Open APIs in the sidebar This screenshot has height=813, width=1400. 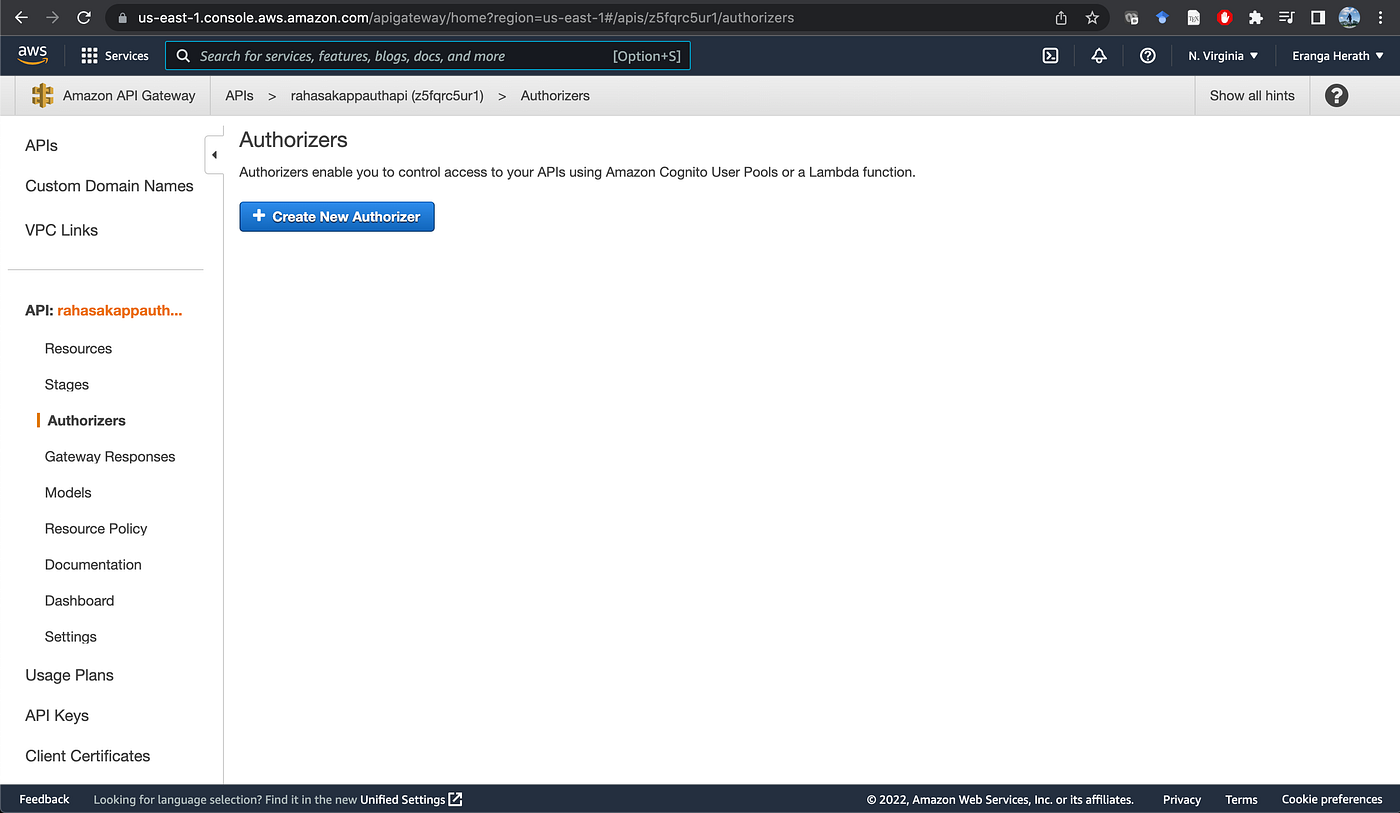[41, 145]
